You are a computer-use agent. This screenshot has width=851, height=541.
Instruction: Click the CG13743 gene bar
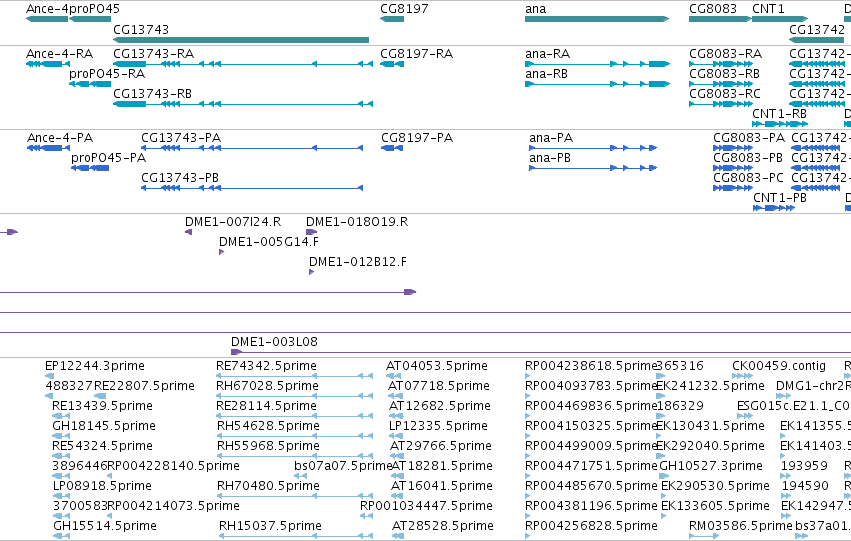point(241,40)
